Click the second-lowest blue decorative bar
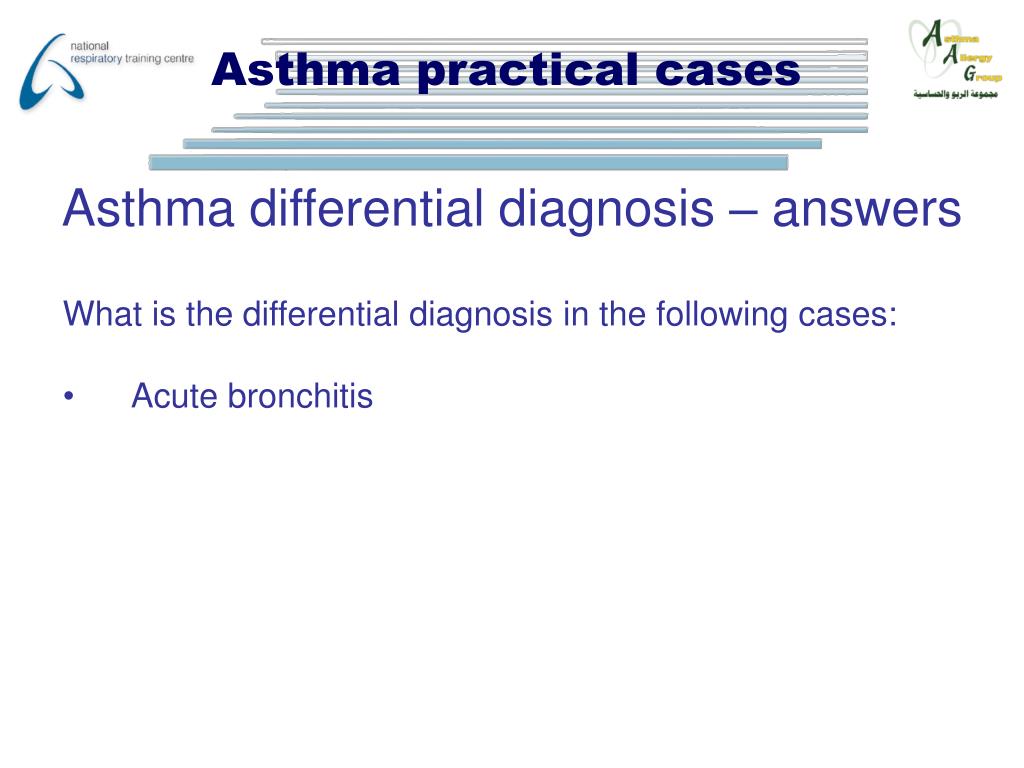This screenshot has height=768, width=1024. [x=502, y=144]
